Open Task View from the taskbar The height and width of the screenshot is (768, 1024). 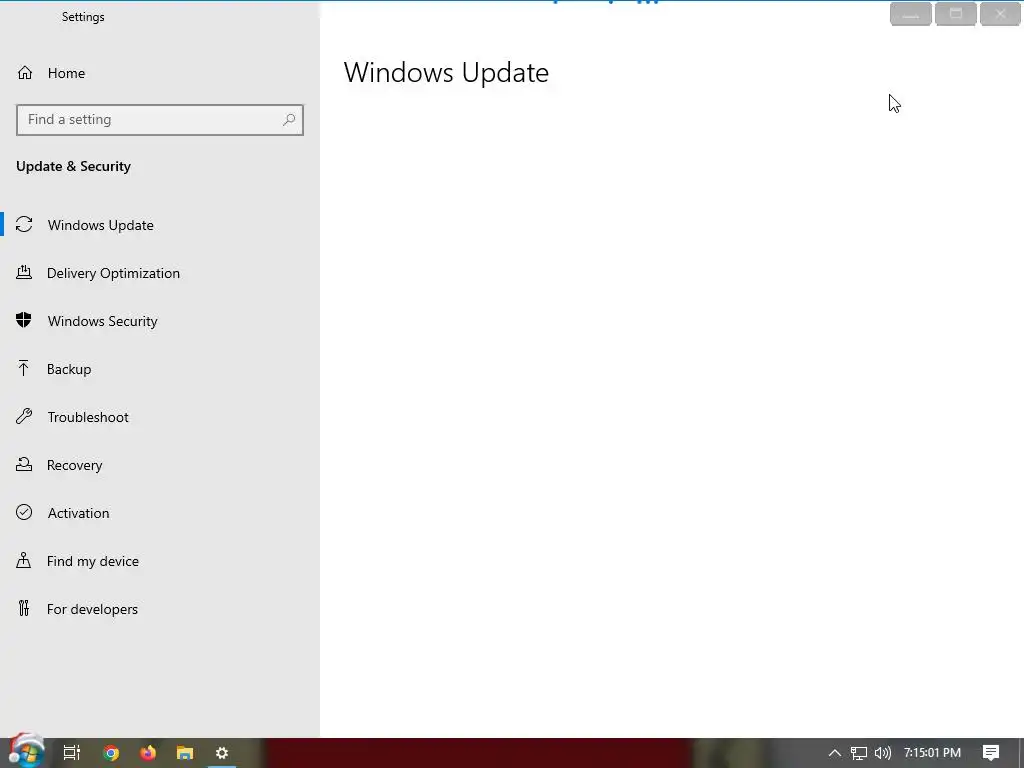click(72, 753)
